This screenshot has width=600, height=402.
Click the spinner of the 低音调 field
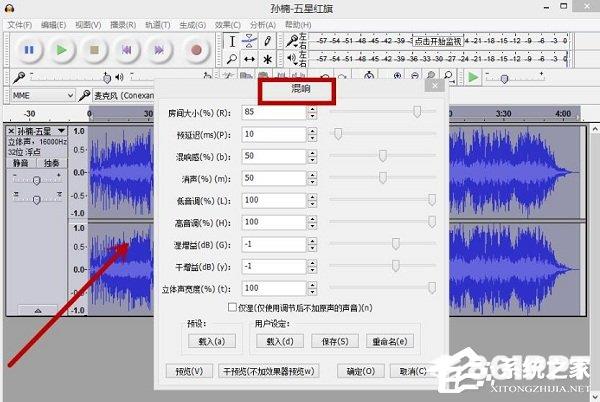coord(312,200)
